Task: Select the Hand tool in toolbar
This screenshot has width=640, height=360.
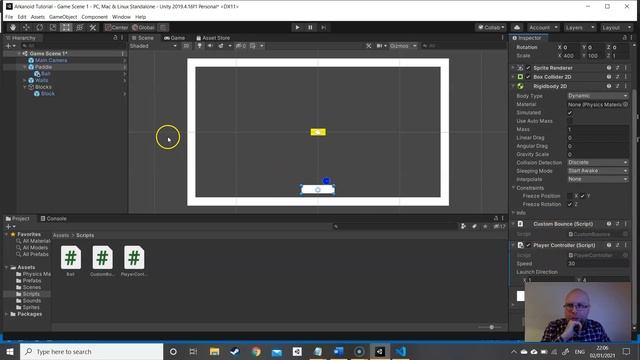Action: (x=13, y=27)
